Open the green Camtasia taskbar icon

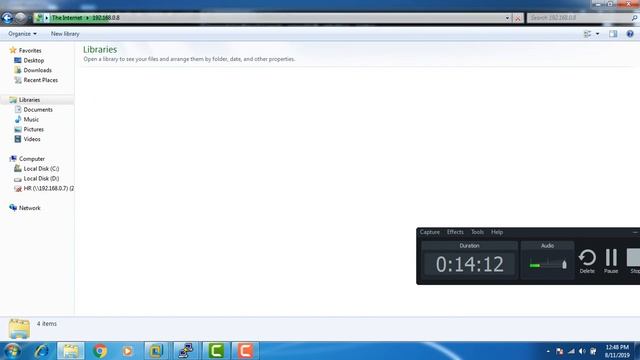216,351
